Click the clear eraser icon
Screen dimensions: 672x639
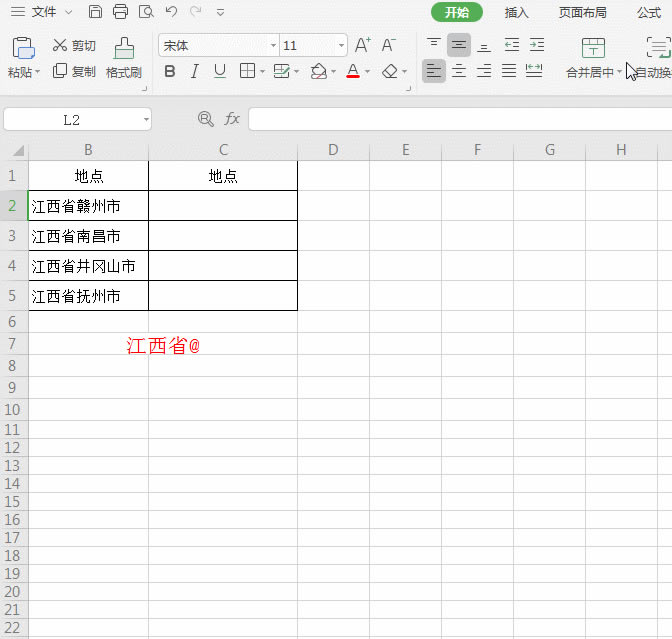(x=390, y=71)
